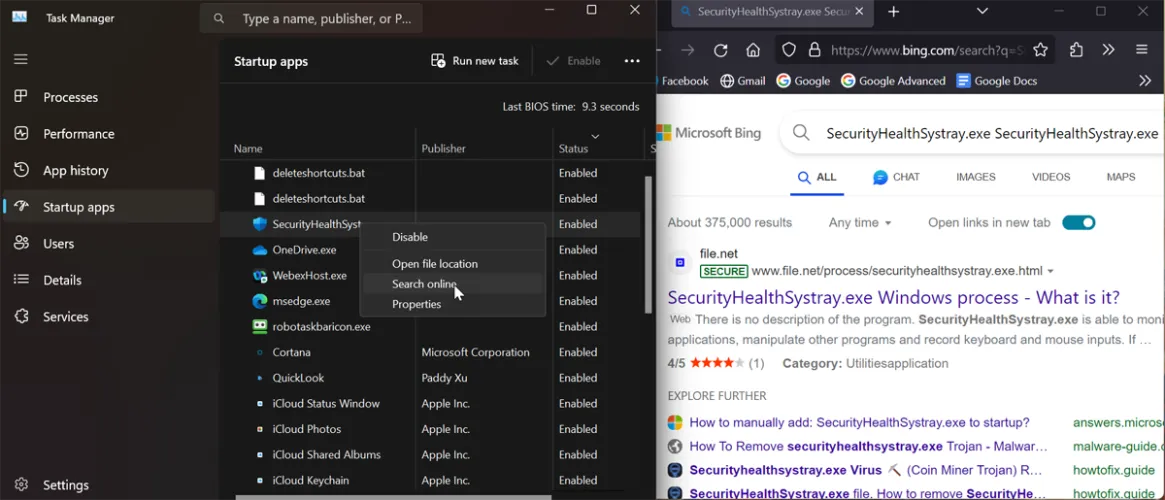
Task: Toggle the Open links in new tab switch
Action: pyautogui.click(x=1078, y=222)
